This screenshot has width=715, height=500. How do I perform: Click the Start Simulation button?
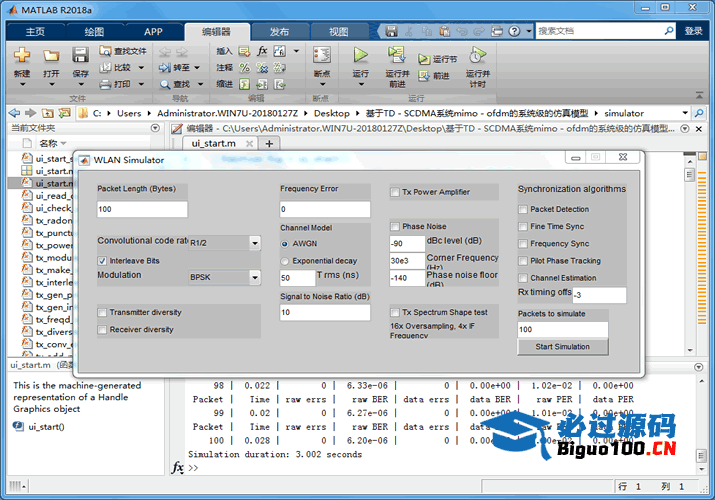tap(562, 347)
